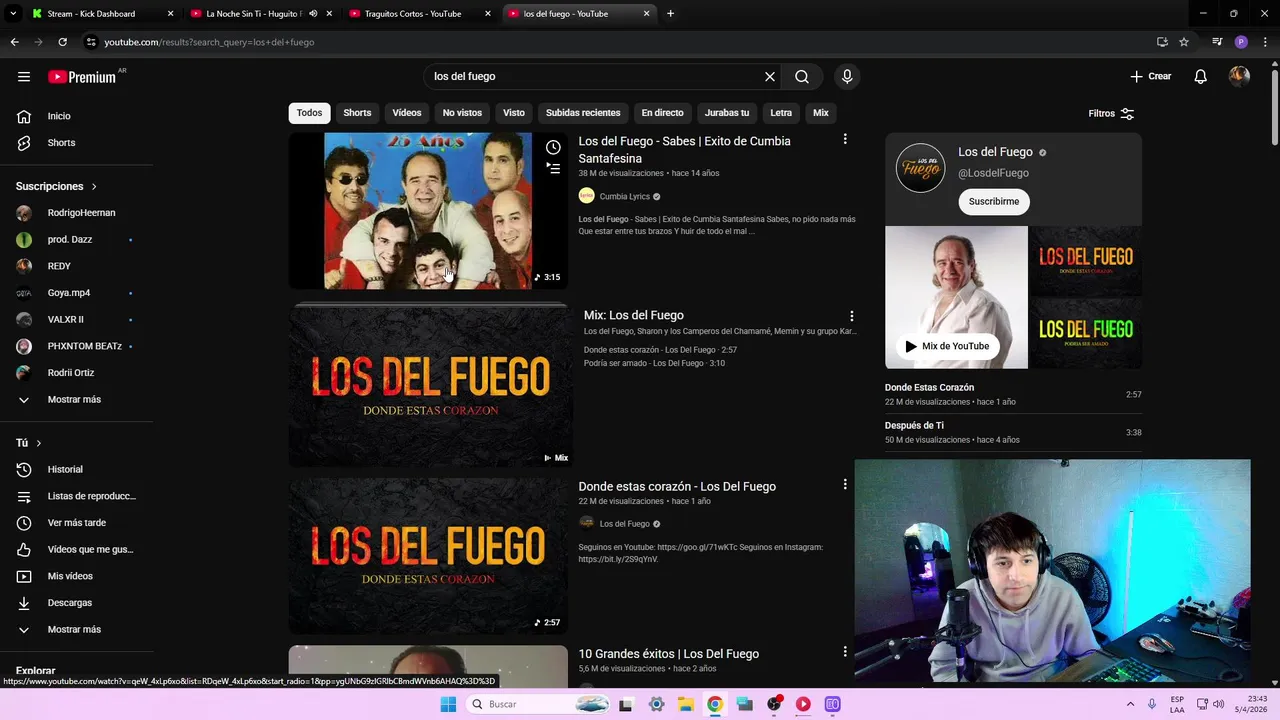The image size is (1280, 720).
Task: Select the No vistos filter chip
Action: click(462, 113)
